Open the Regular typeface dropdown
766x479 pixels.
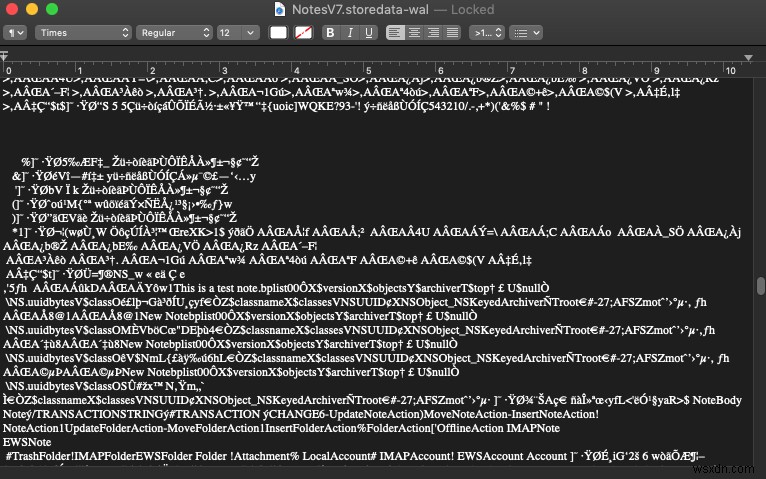(x=174, y=33)
